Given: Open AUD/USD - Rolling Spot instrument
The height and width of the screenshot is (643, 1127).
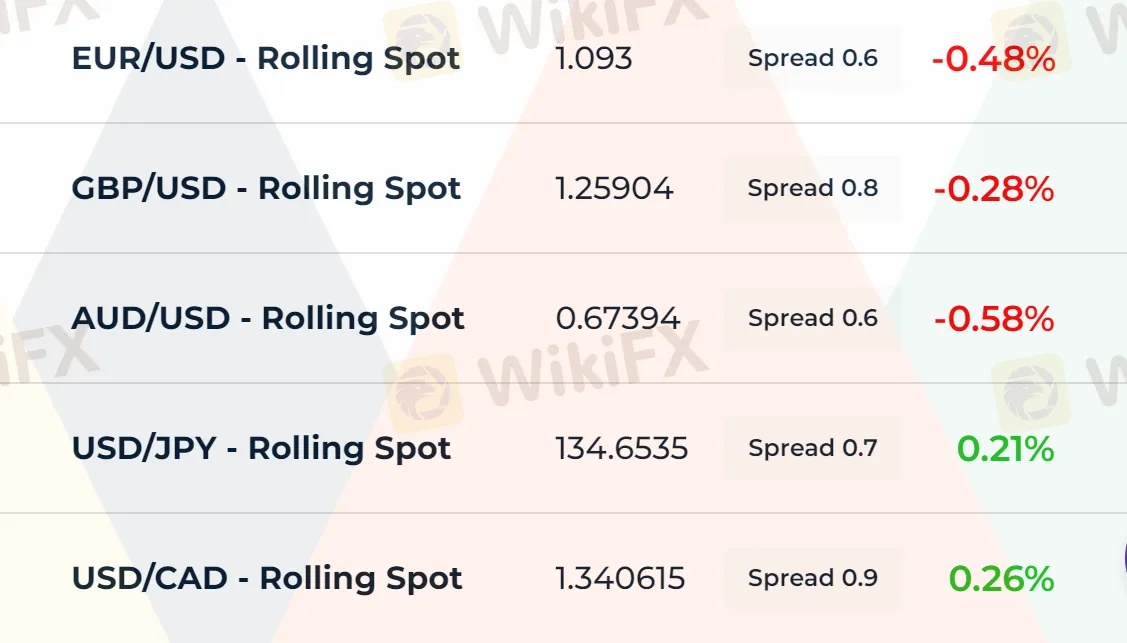Looking at the screenshot, I should pyautogui.click(x=268, y=318).
